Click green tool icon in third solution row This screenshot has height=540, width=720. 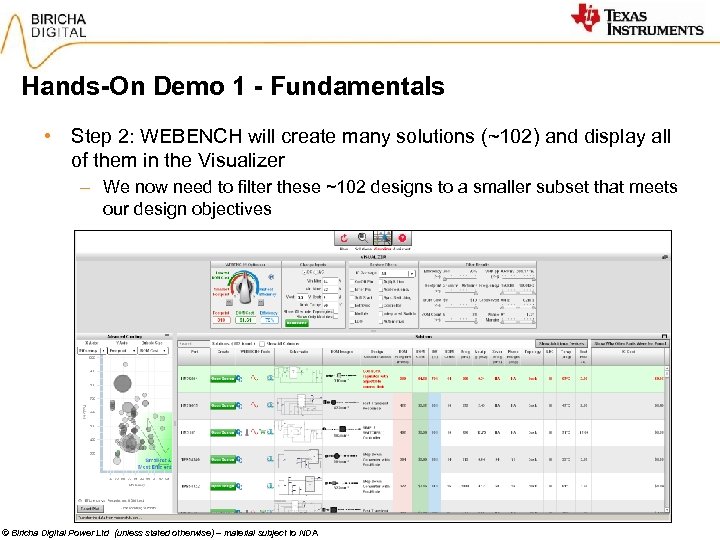click(262, 432)
